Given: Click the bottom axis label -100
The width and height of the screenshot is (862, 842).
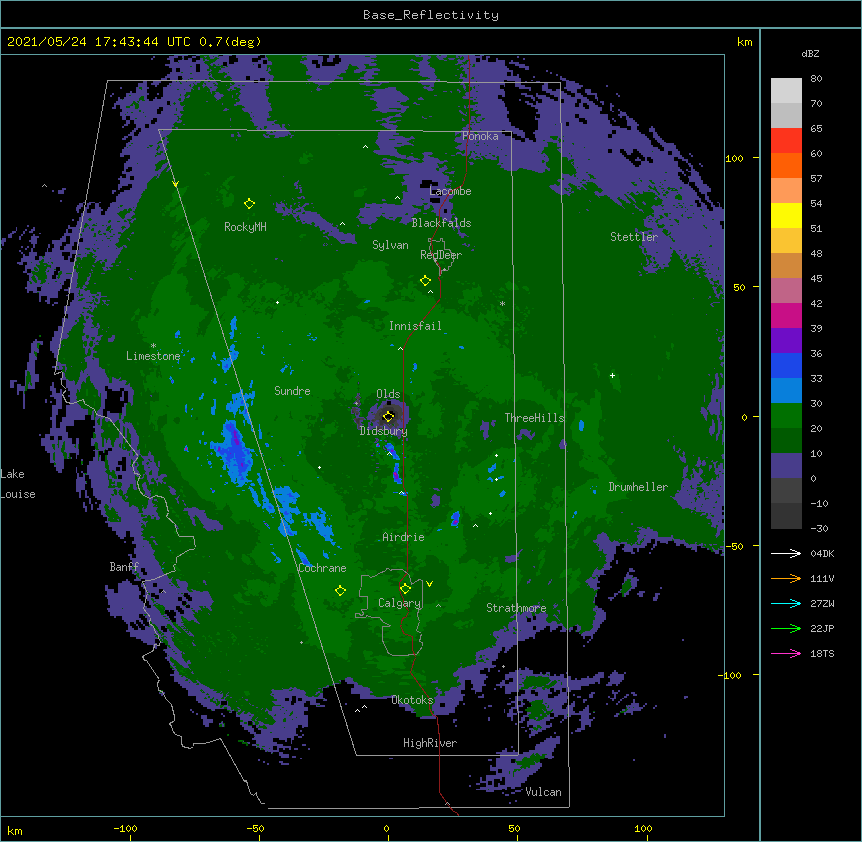Looking at the screenshot, I should point(125,828).
